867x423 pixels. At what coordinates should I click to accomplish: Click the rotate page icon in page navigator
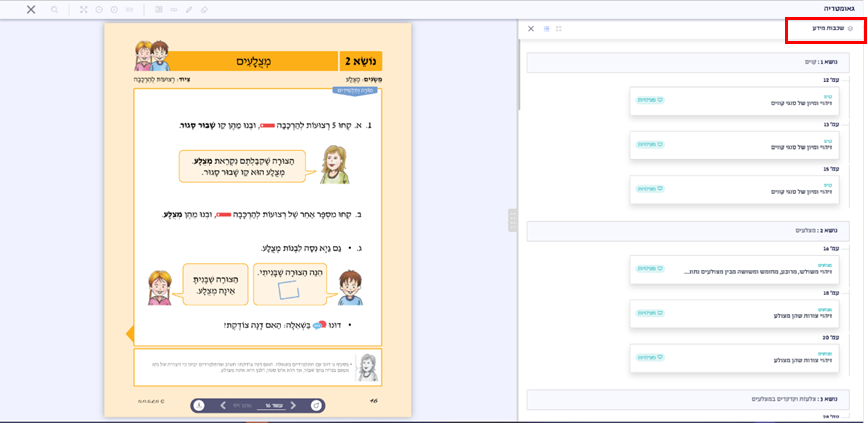(x=316, y=405)
